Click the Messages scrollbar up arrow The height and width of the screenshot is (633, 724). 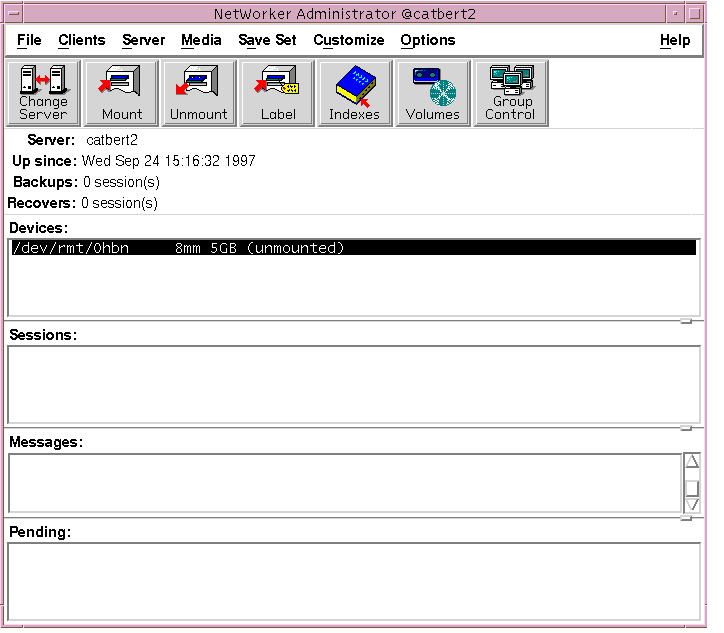pos(692,462)
